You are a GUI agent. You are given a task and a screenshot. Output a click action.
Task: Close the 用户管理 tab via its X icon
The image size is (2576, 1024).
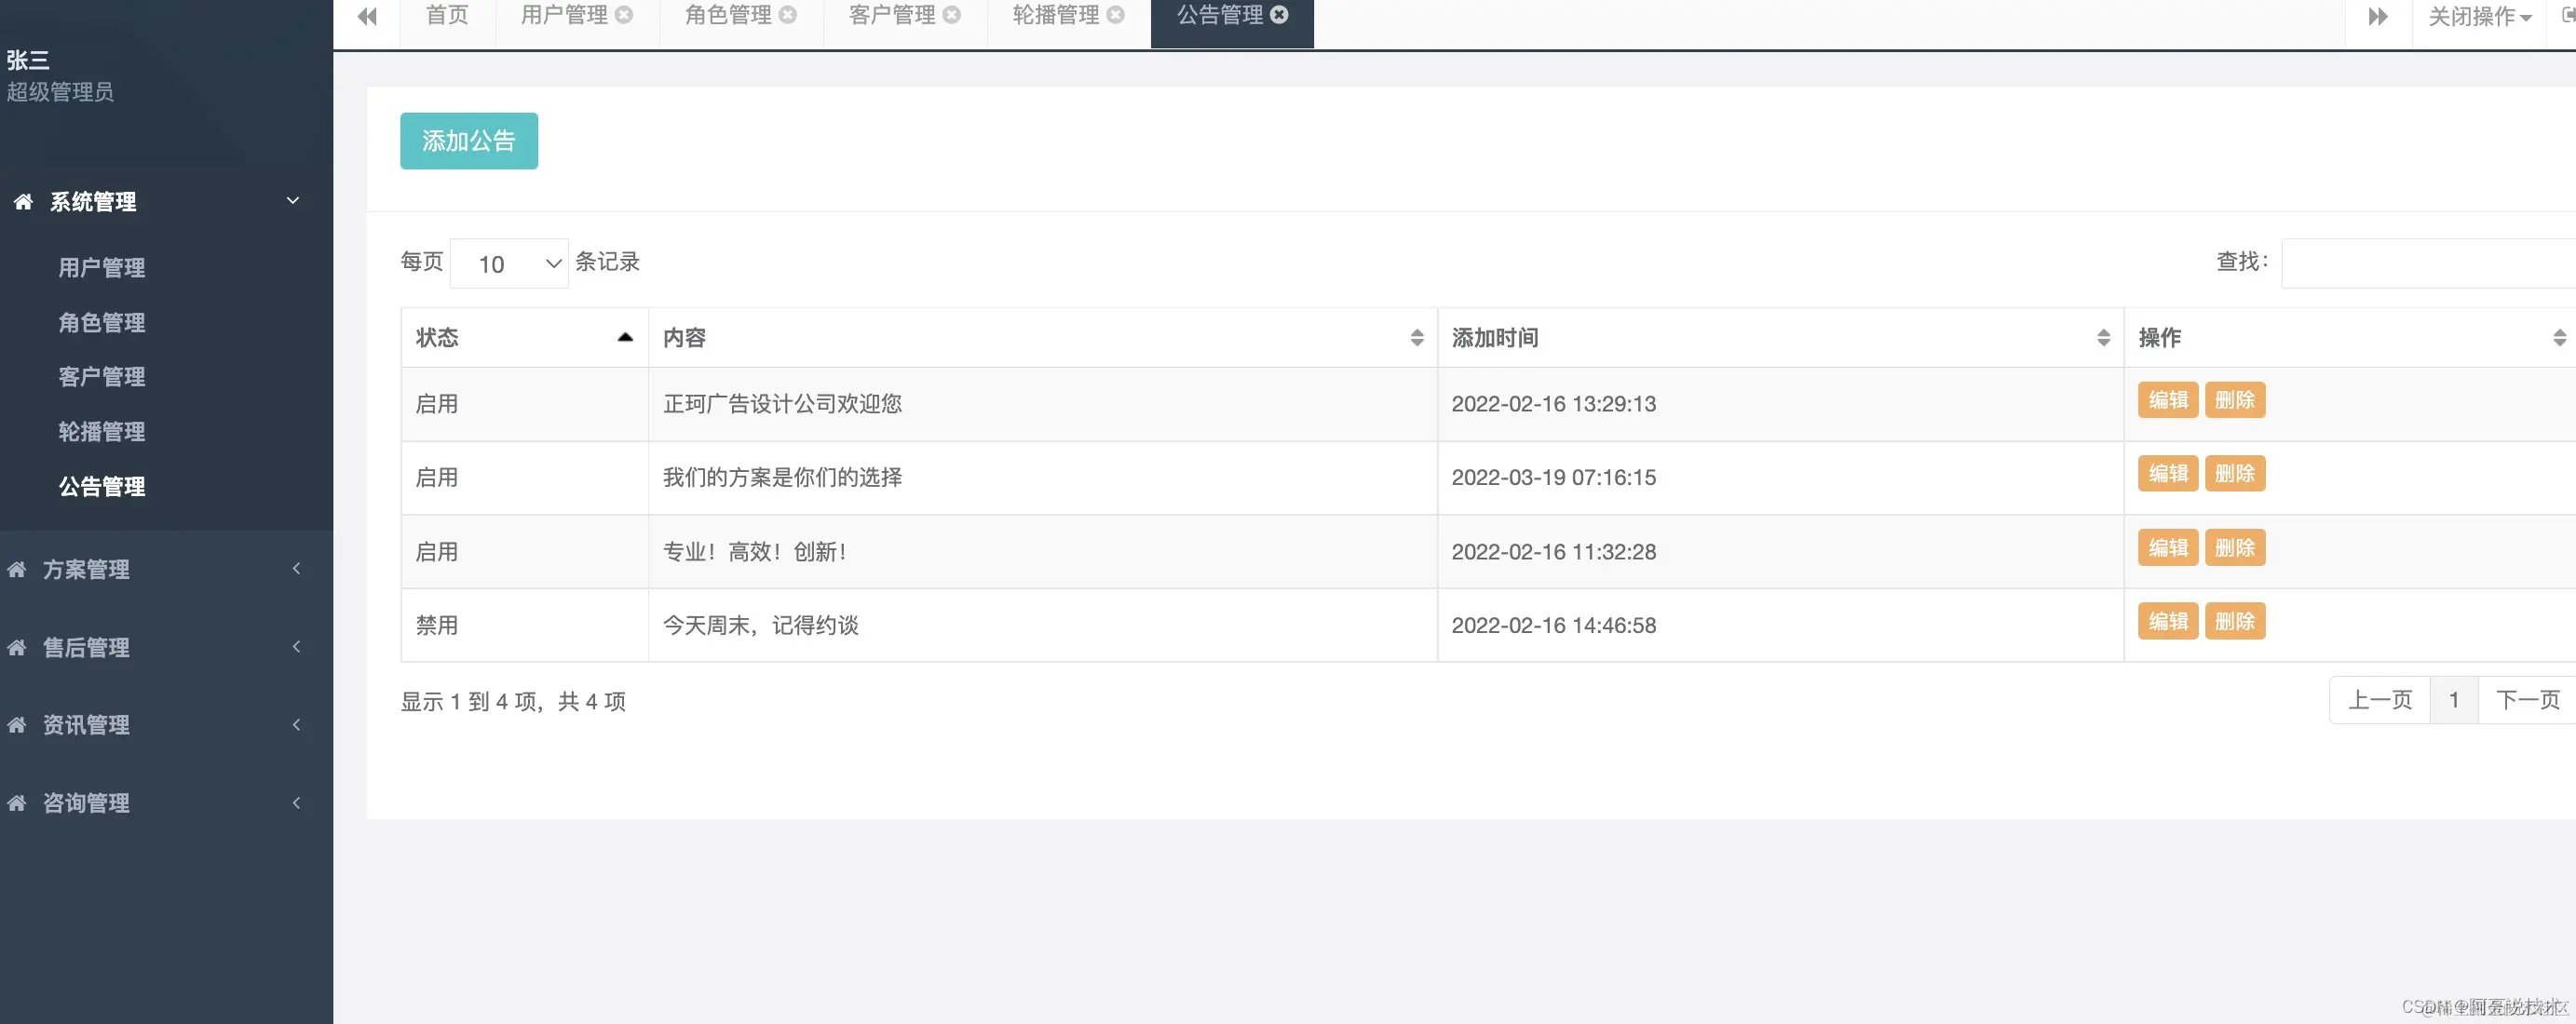coord(624,15)
